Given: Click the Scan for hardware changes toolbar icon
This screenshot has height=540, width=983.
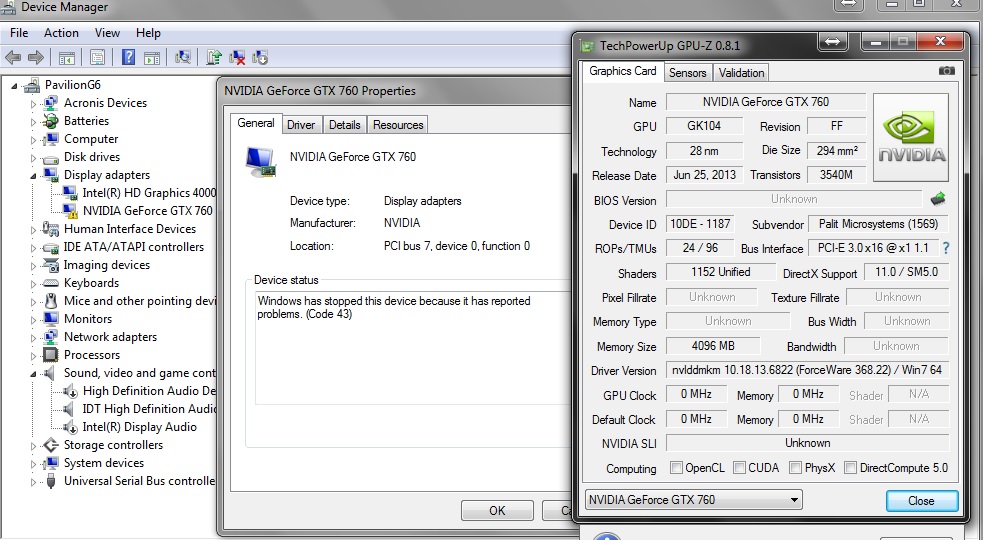Looking at the screenshot, I should click(182, 58).
